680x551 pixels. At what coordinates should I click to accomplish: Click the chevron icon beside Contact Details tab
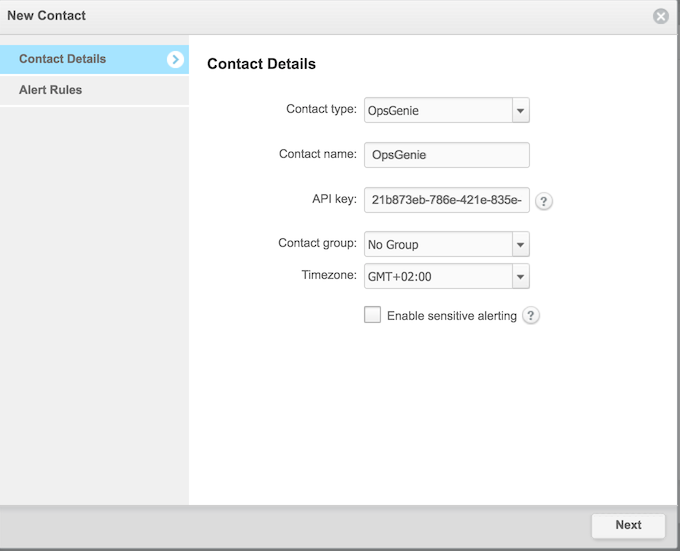pyautogui.click(x=175, y=59)
